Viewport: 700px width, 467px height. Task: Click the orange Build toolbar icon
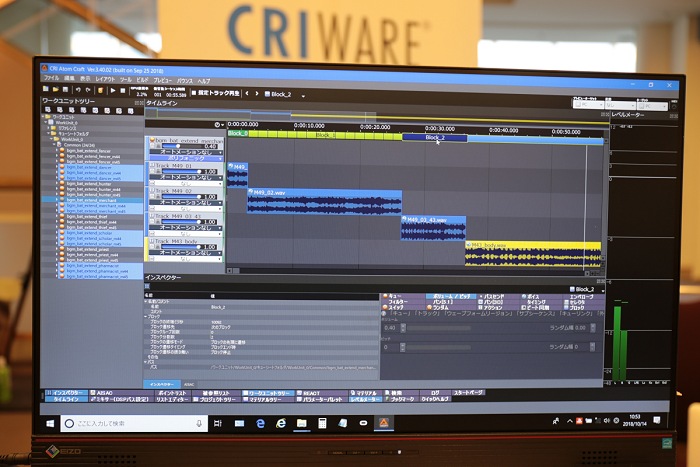click(100, 90)
